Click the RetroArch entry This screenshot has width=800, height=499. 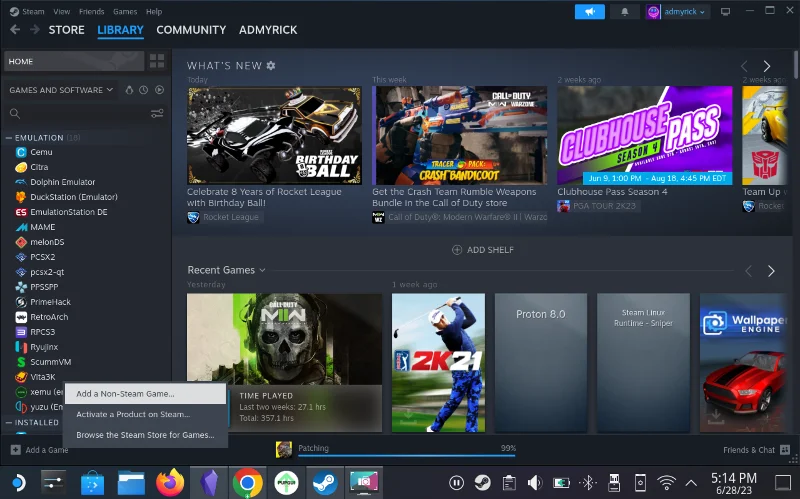(49, 317)
